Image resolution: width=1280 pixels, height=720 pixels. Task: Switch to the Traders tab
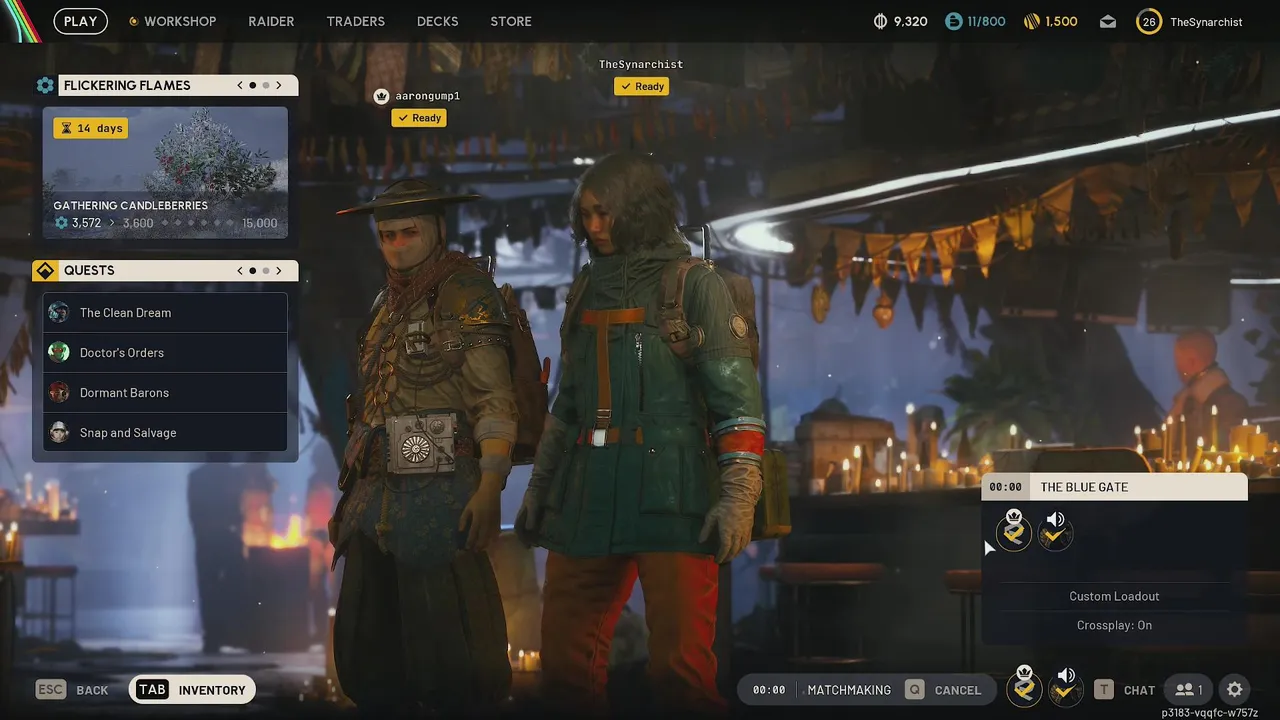pyautogui.click(x=356, y=21)
